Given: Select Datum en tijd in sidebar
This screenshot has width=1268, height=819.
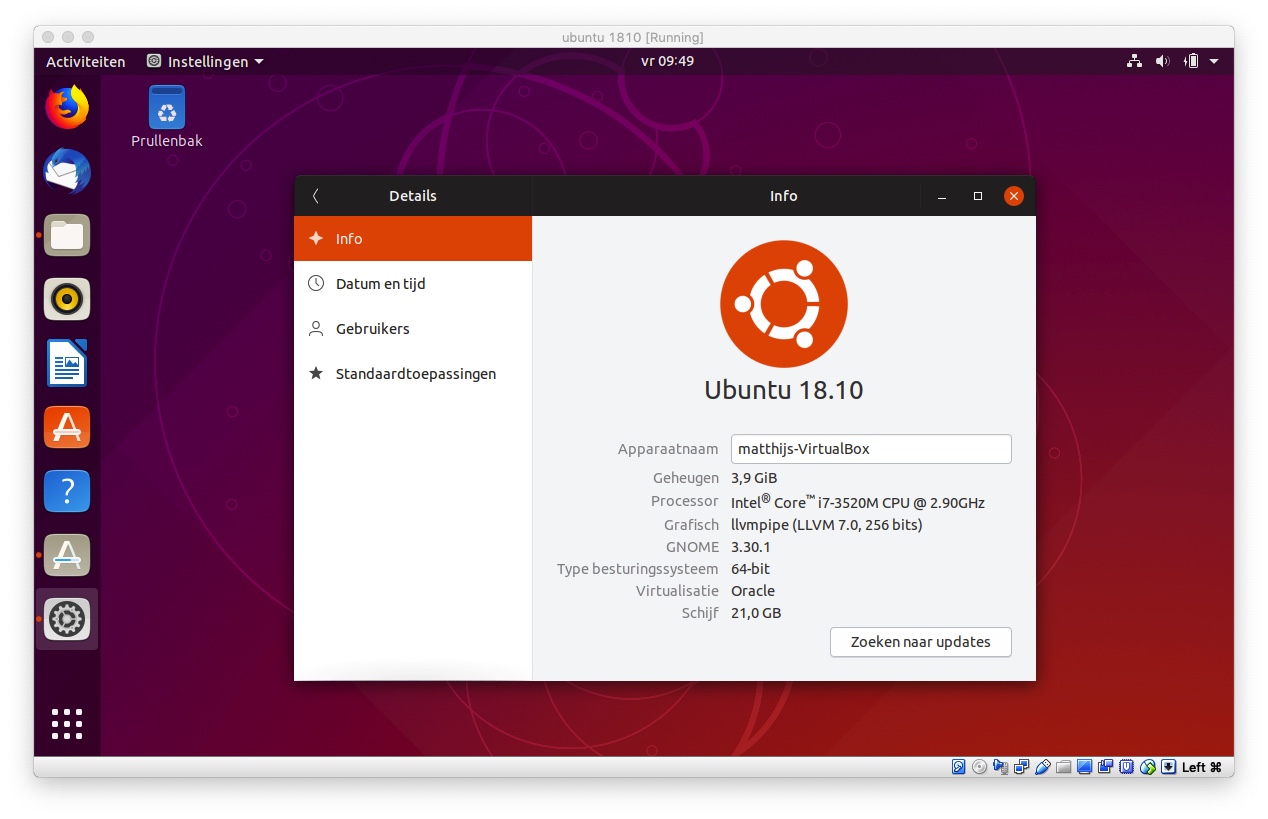Looking at the screenshot, I should click(x=380, y=284).
